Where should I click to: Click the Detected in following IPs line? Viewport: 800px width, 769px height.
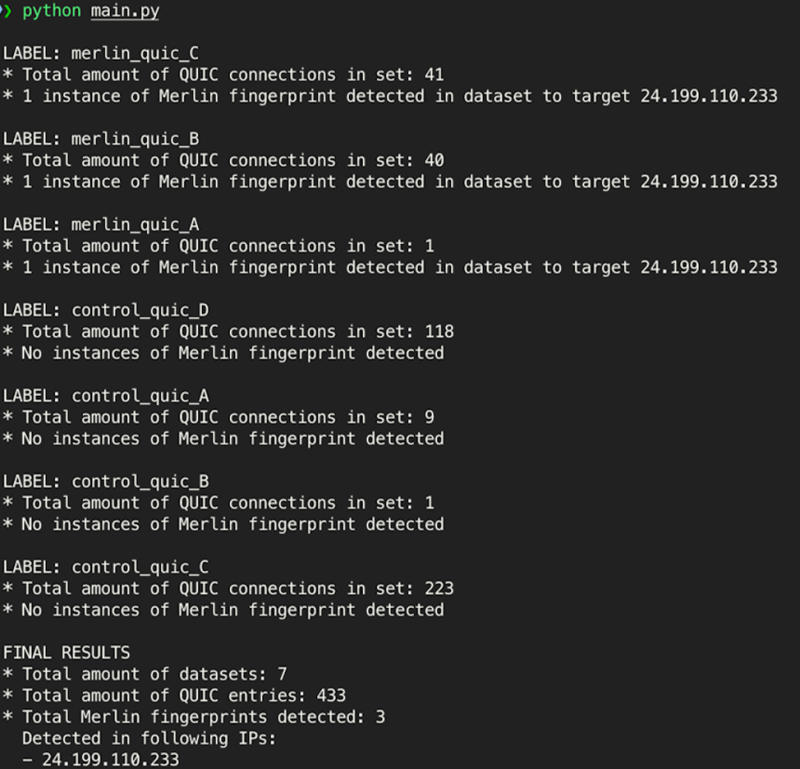[149, 738]
